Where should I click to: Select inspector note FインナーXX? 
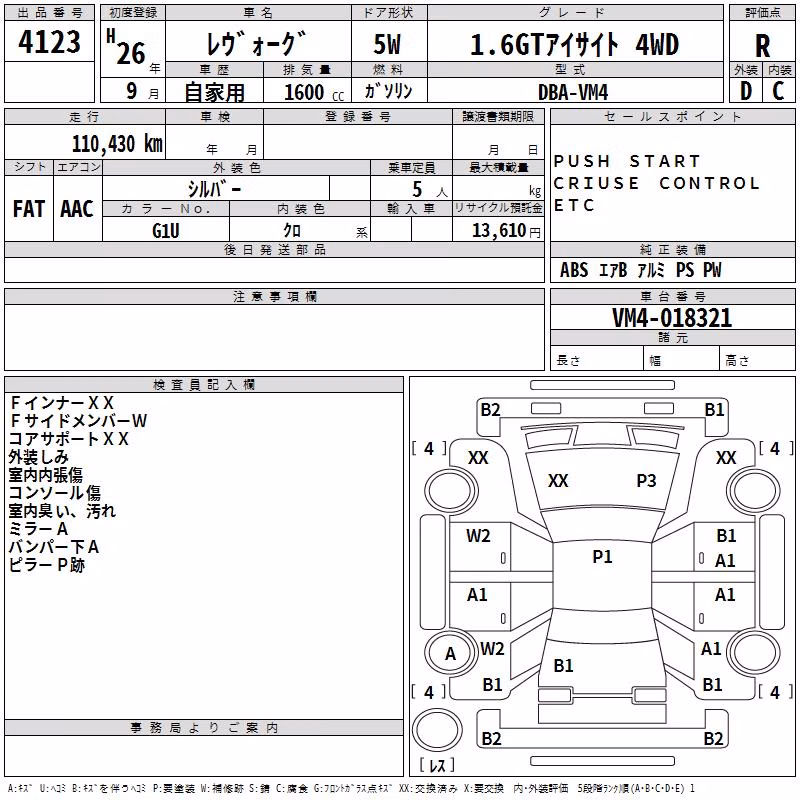pos(61,403)
